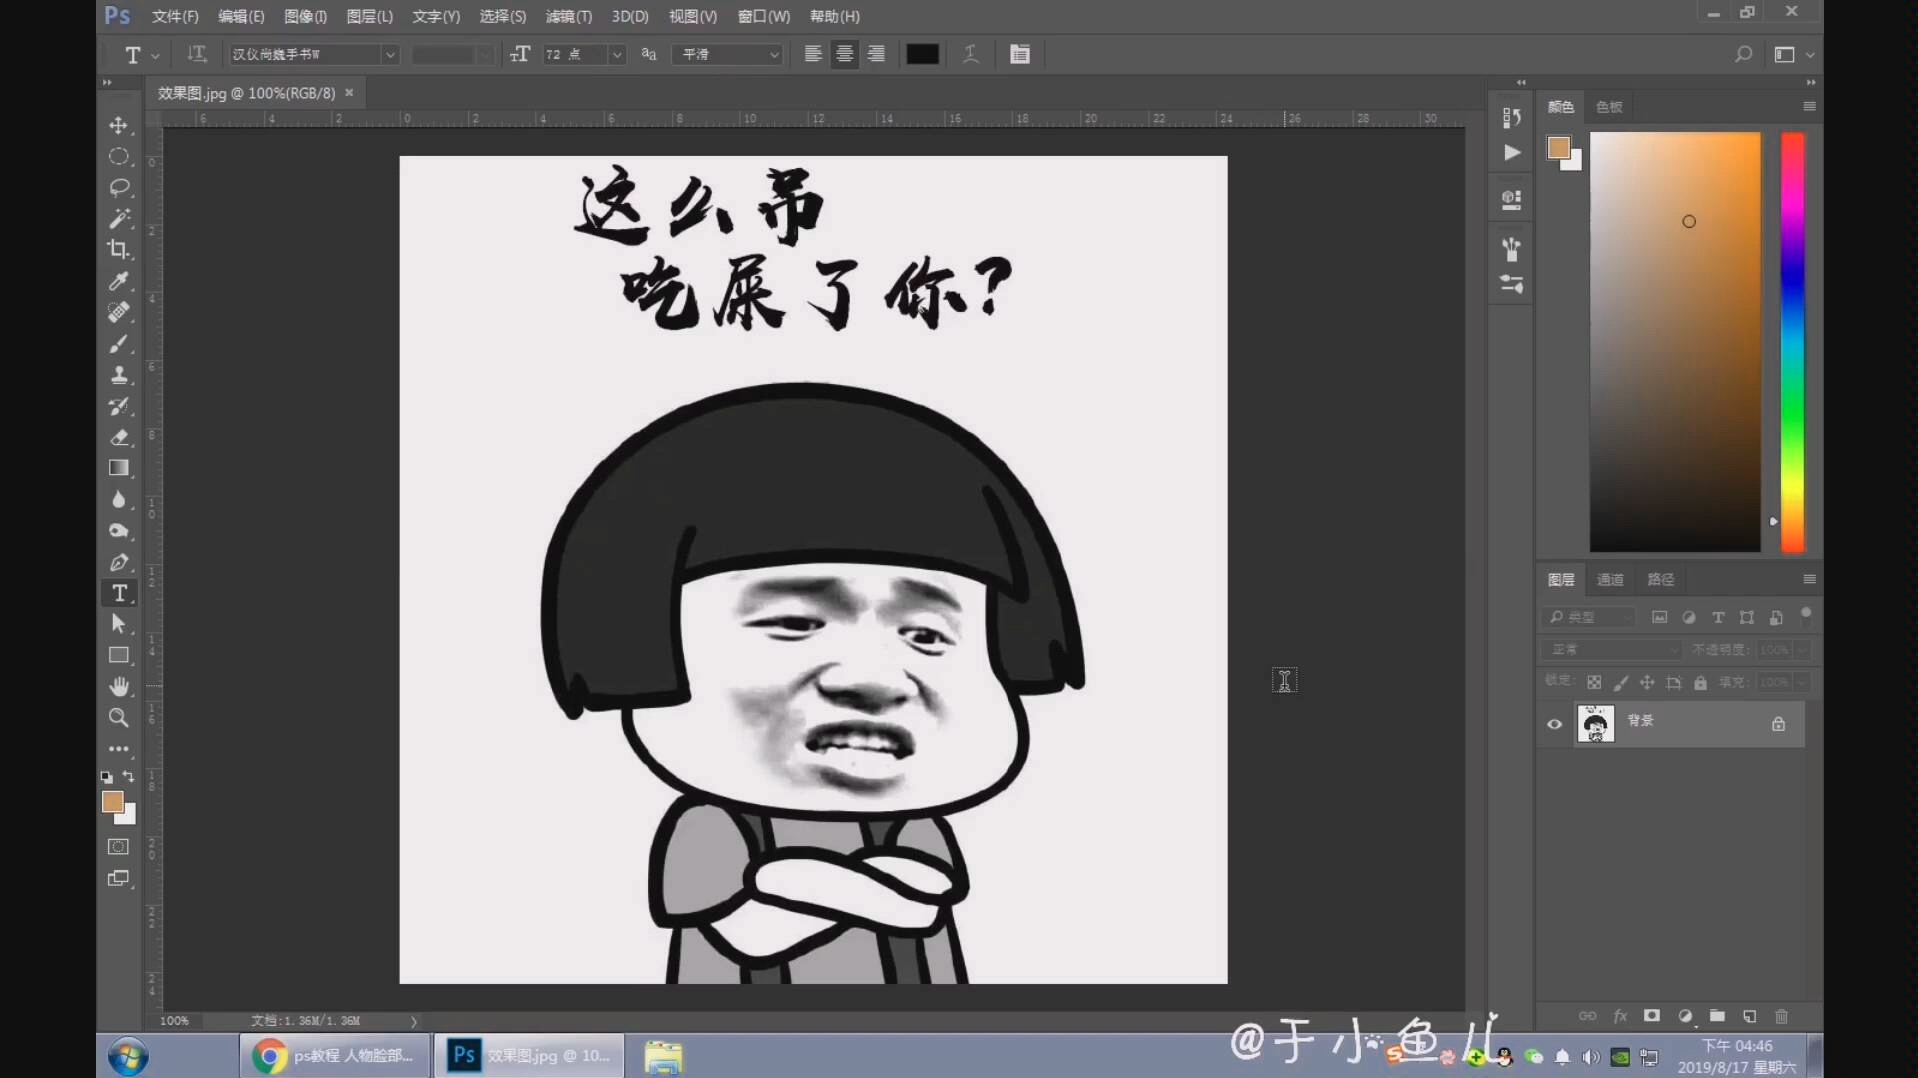The image size is (1918, 1078).
Task: Open the workspace switcher dropdown
Action: (x=1793, y=55)
